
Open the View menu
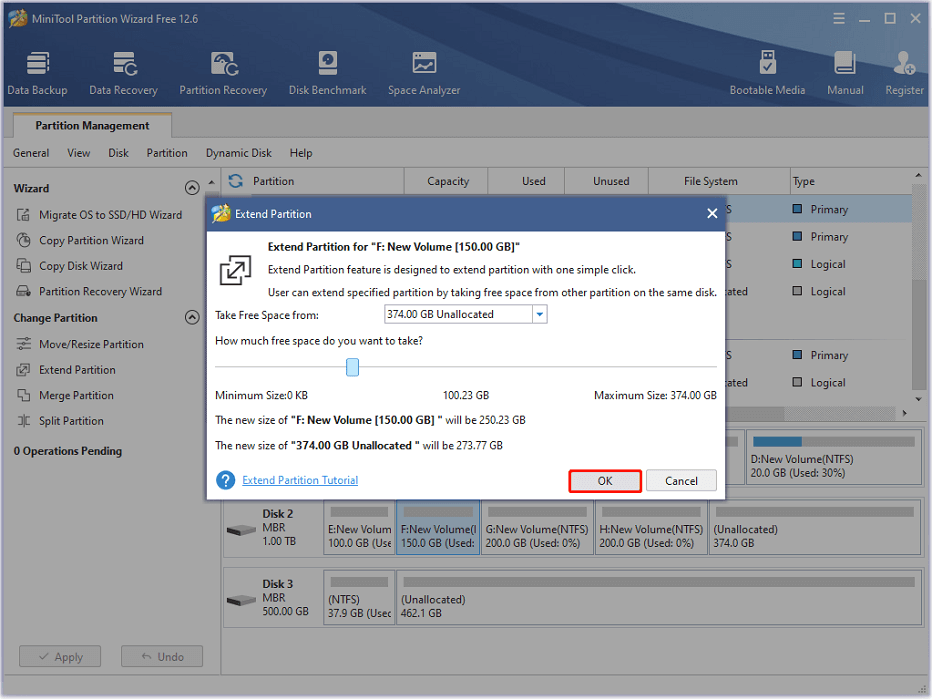(x=78, y=153)
